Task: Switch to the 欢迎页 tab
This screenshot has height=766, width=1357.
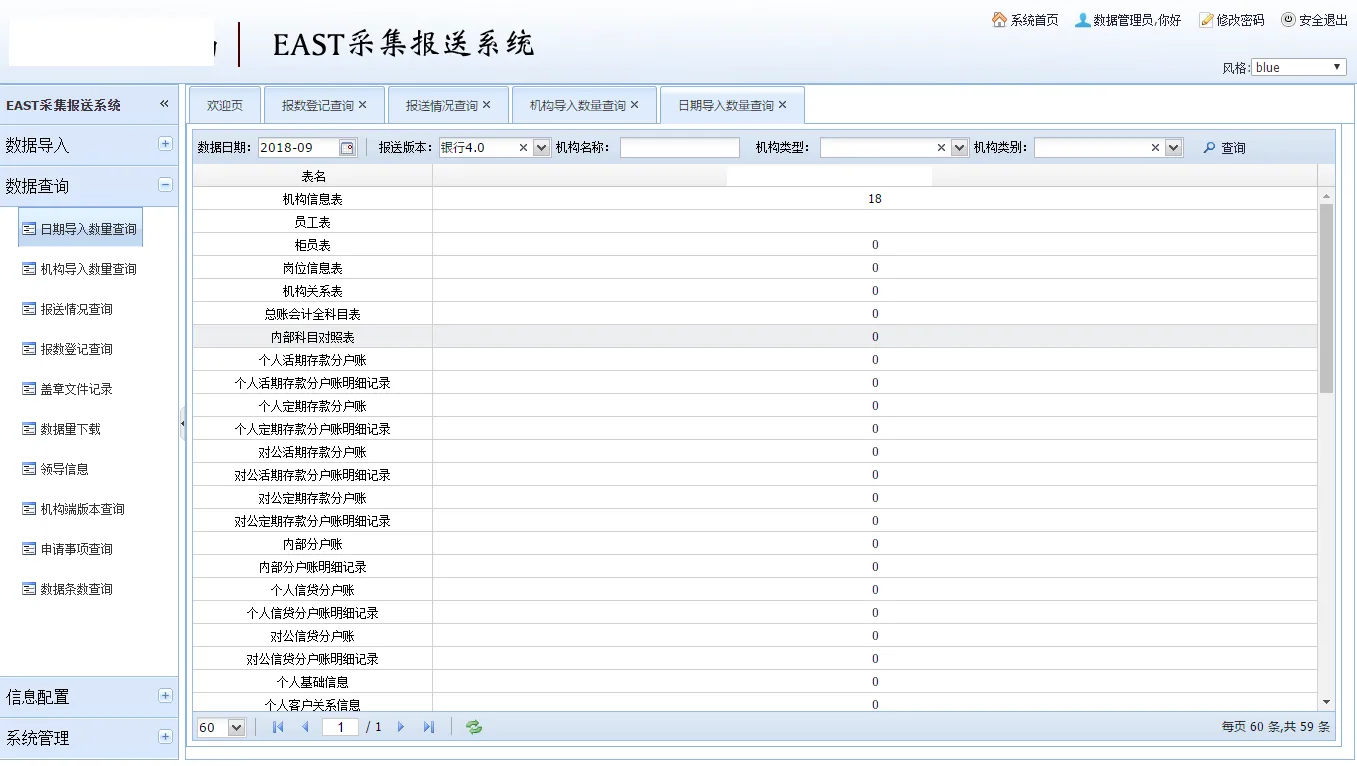Action: pyautogui.click(x=225, y=105)
